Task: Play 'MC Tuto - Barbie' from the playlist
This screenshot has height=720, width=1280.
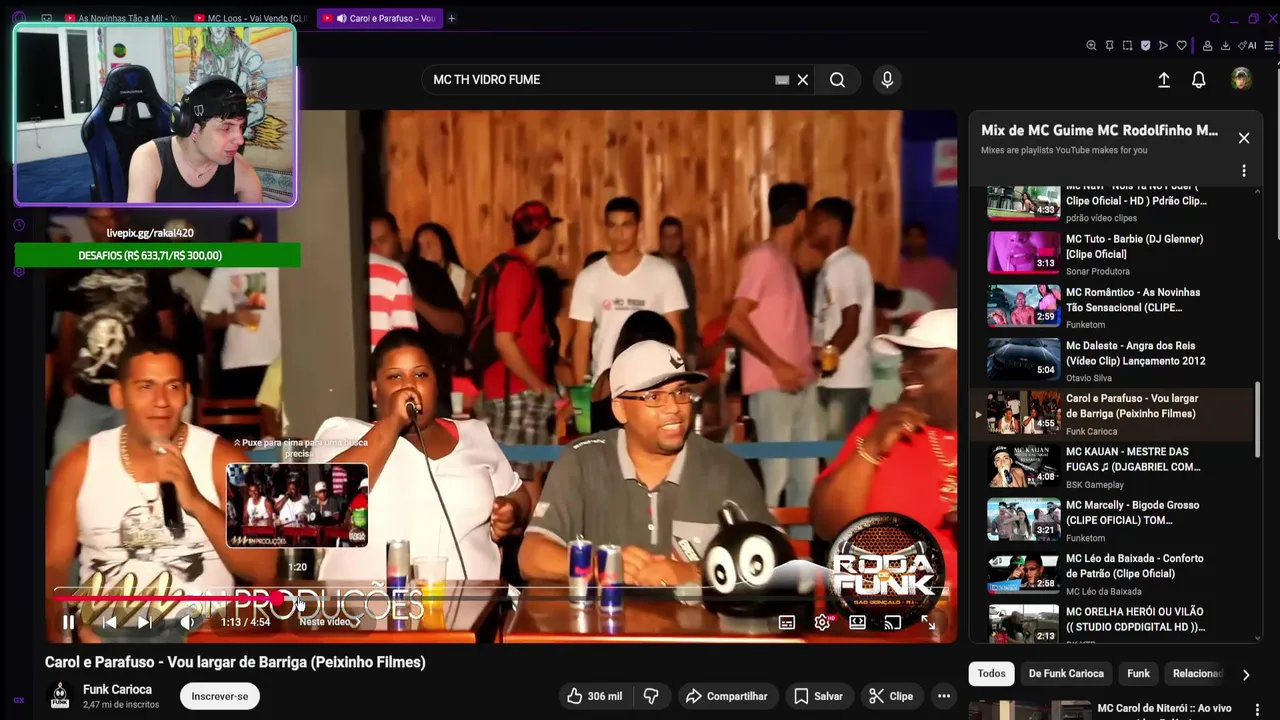Action: tap(1110, 254)
